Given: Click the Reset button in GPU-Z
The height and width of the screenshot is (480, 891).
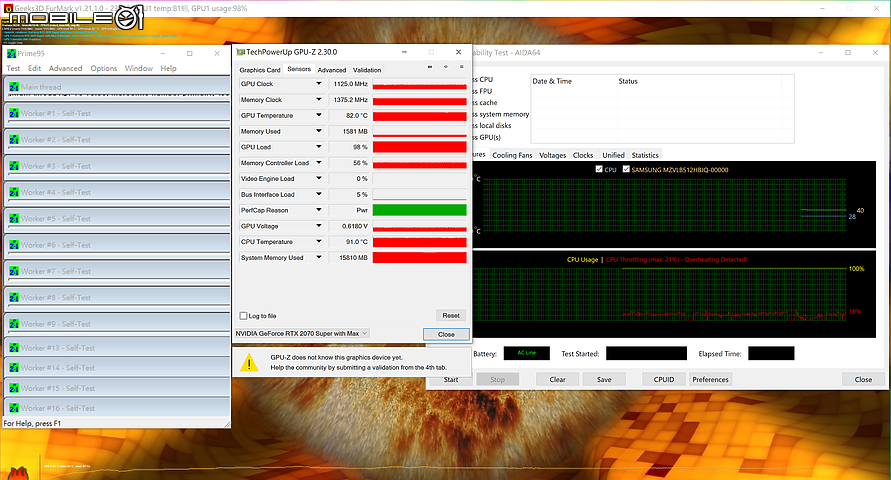Looking at the screenshot, I should 451,315.
